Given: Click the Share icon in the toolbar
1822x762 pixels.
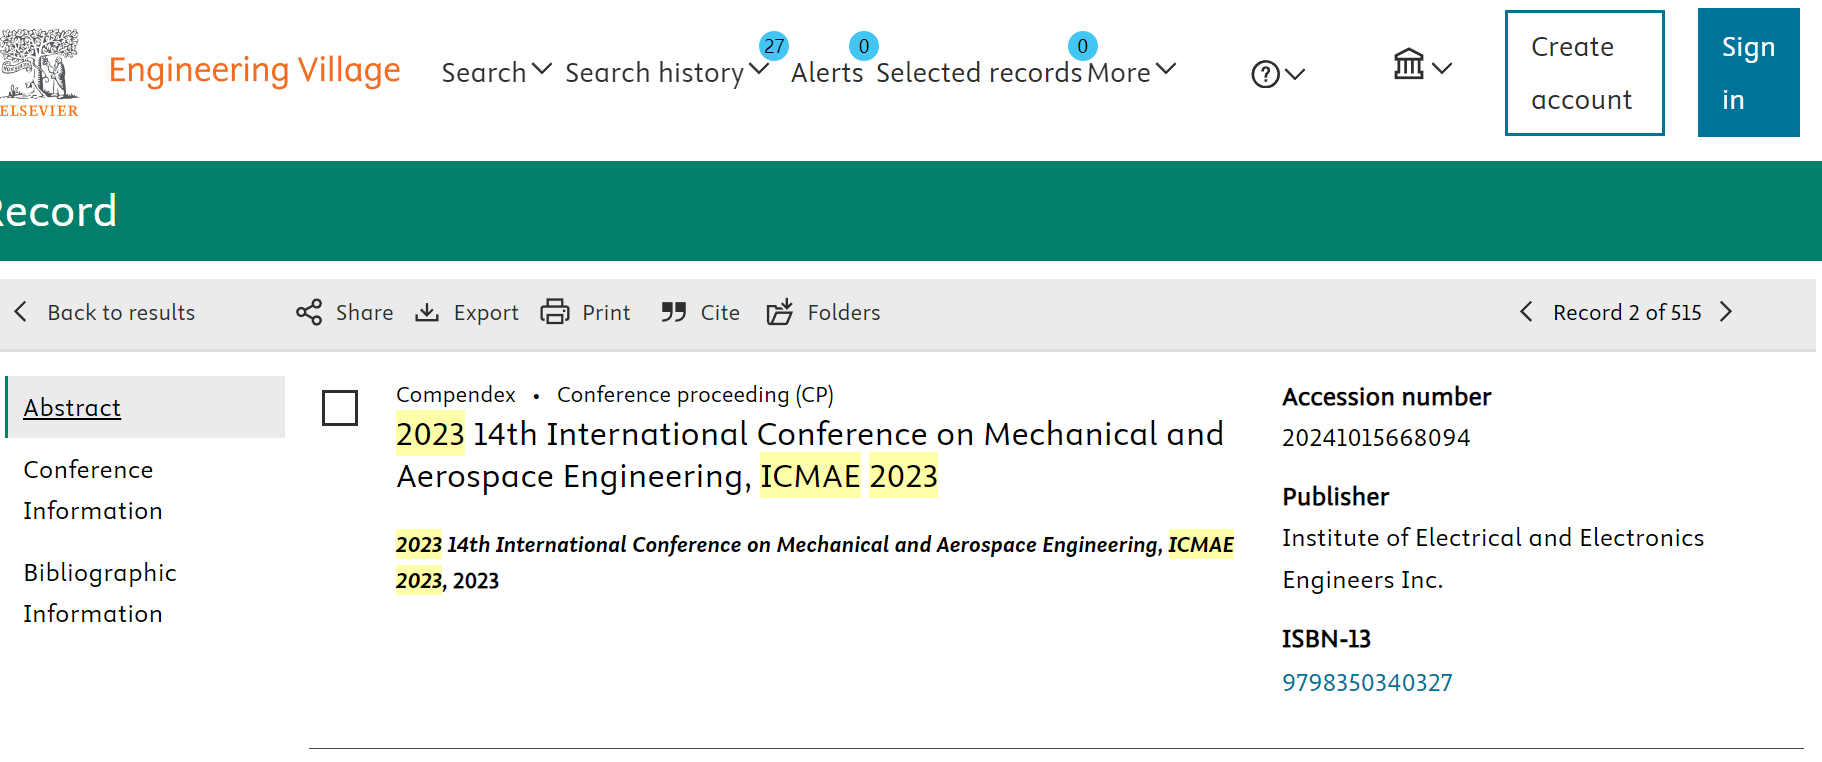Looking at the screenshot, I should 309,312.
